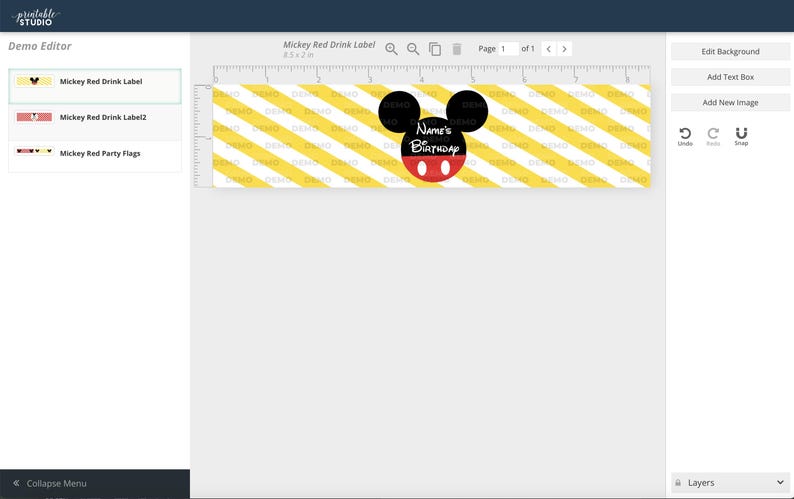Click the Mickey head image on canvas
Viewport: 794px width, 499px height.
433,136
